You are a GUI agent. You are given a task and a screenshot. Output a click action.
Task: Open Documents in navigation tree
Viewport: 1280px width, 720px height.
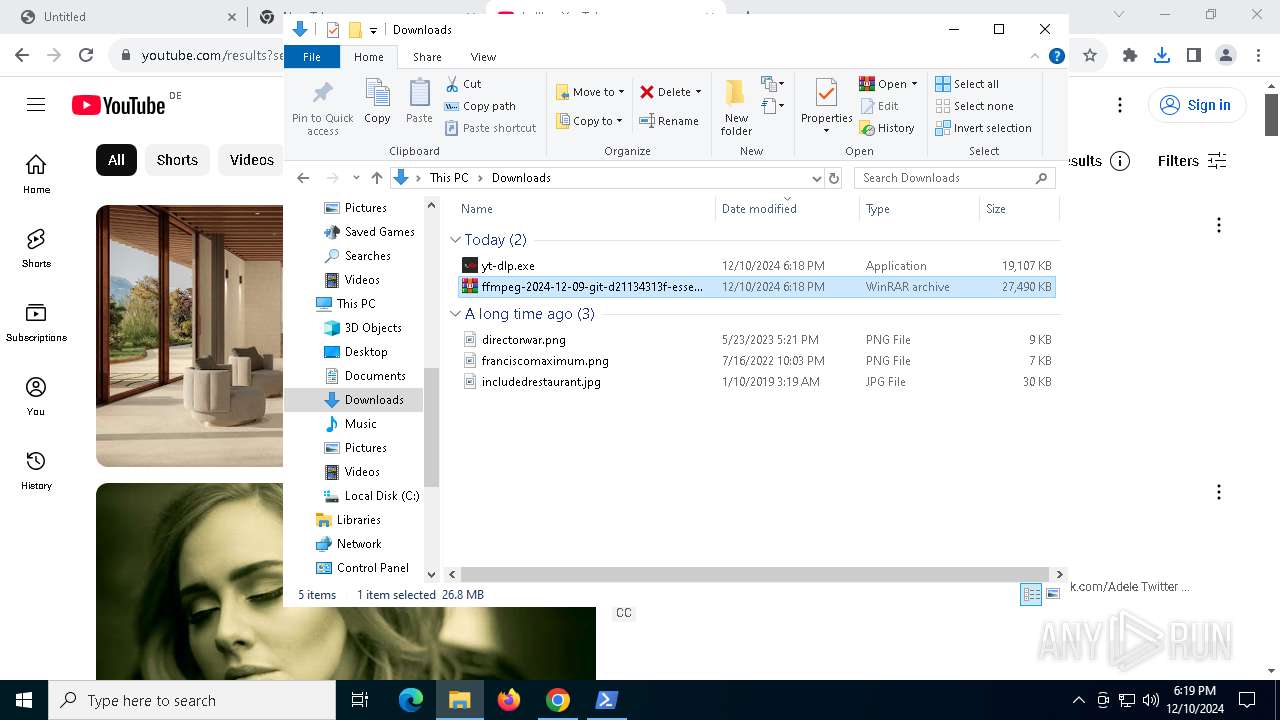pyautogui.click(x=365, y=376)
